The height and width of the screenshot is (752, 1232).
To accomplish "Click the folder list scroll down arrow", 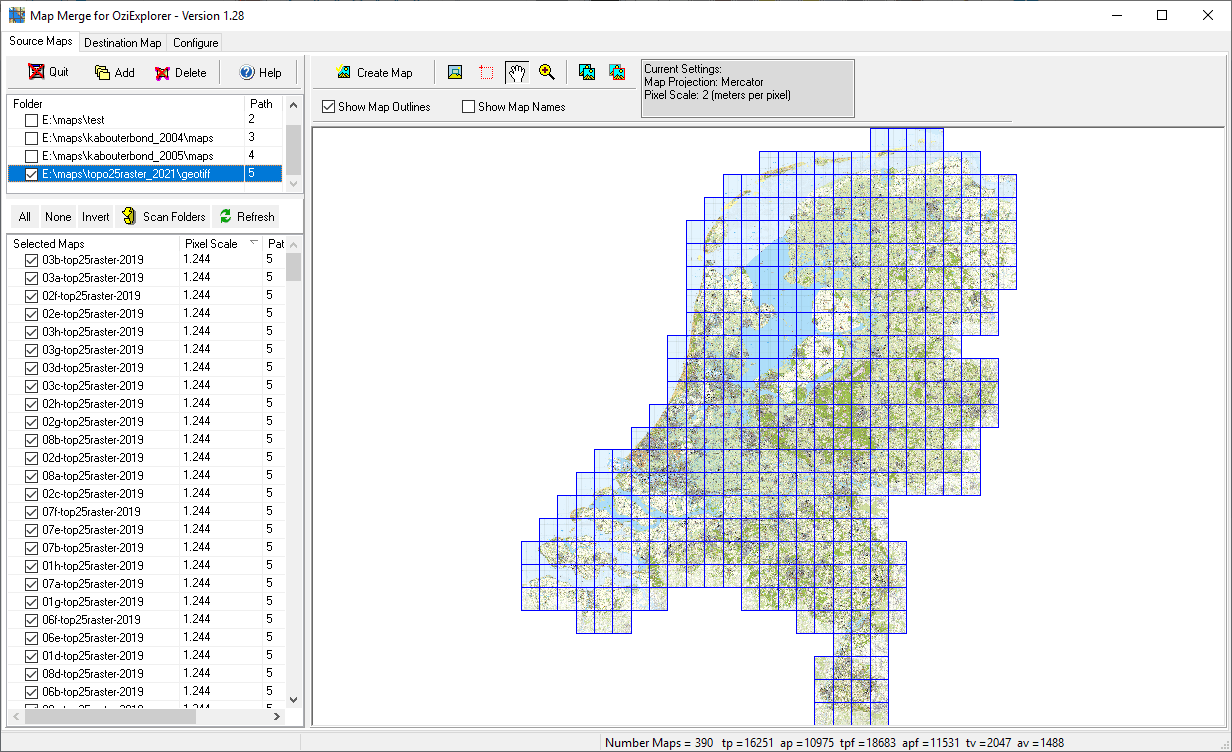I will [294, 184].
